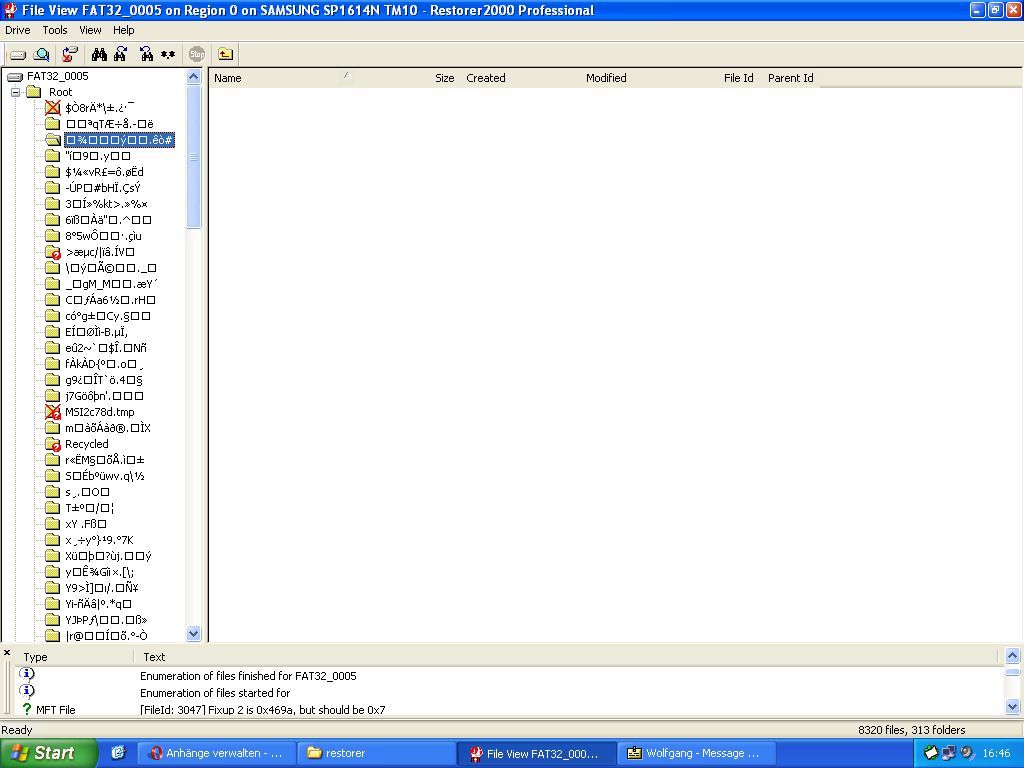
Task: Click the log panel scroll-down arrow
Action: [x=1012, y=706]
